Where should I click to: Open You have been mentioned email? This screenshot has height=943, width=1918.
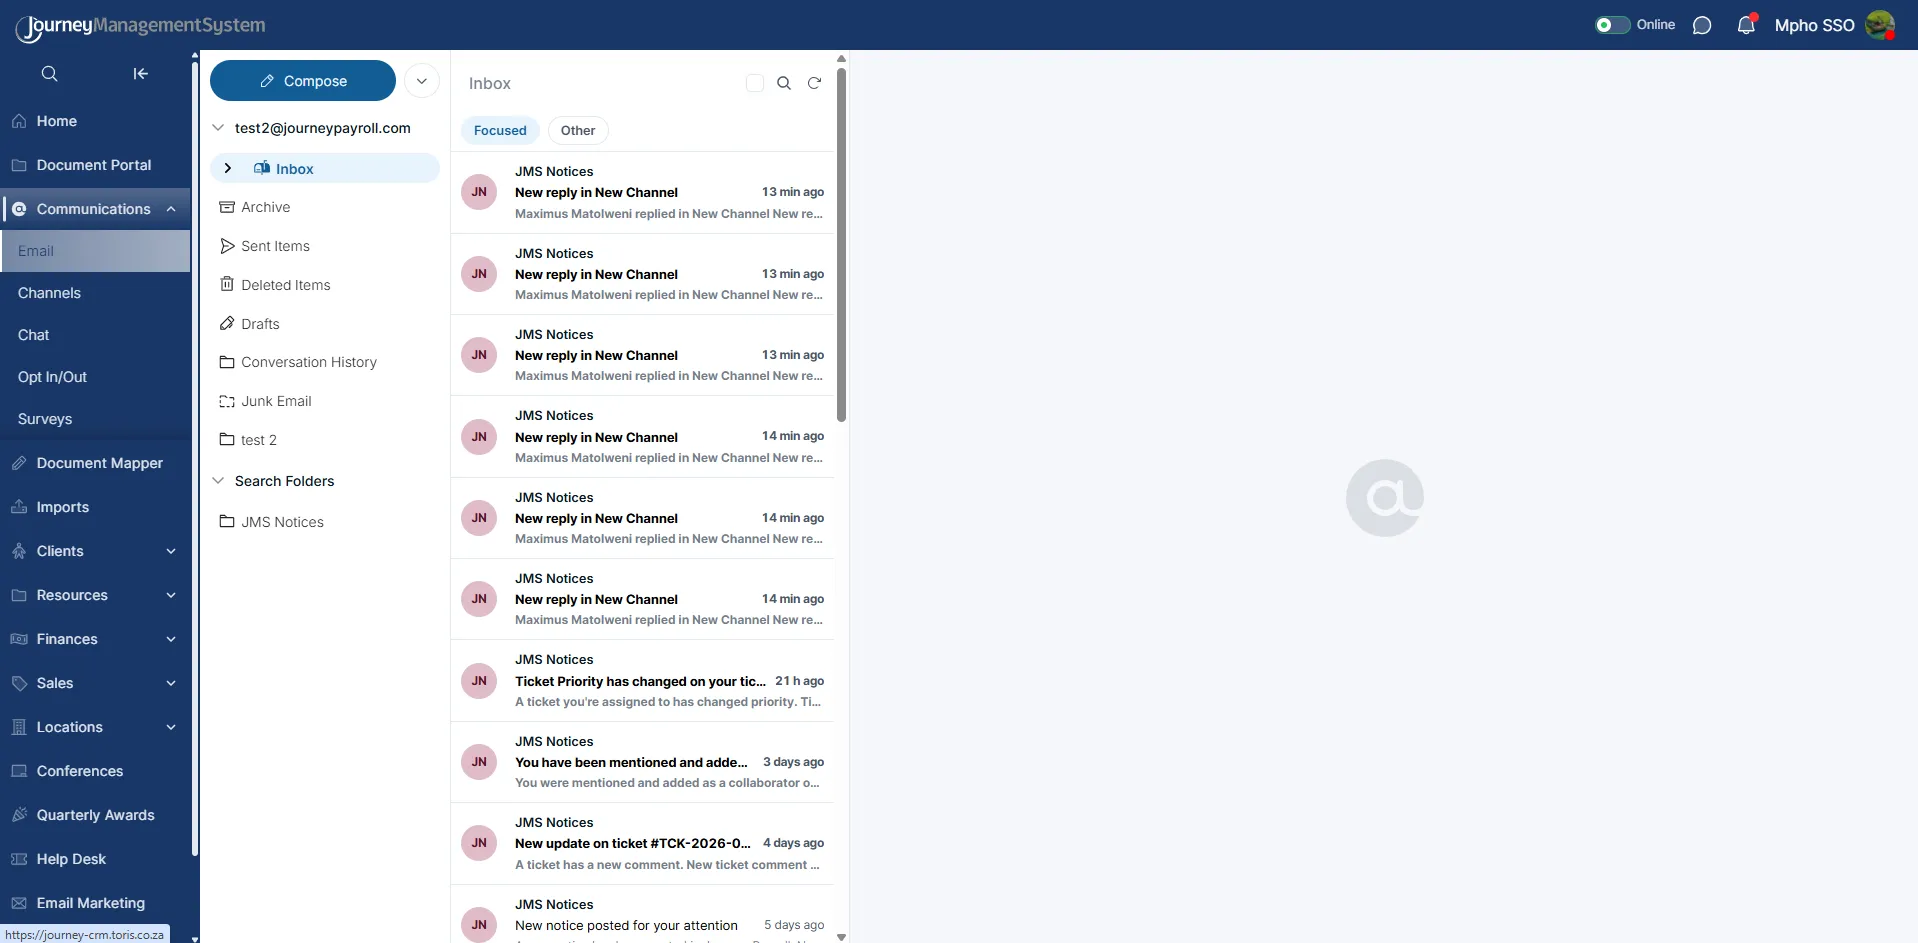(642, 762)
